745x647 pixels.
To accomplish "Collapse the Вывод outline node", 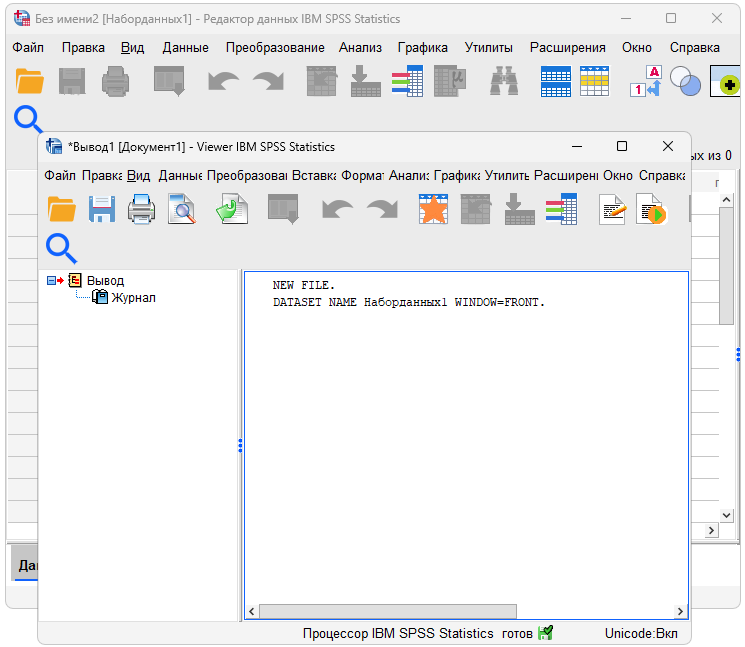I will tap(51, 281).
